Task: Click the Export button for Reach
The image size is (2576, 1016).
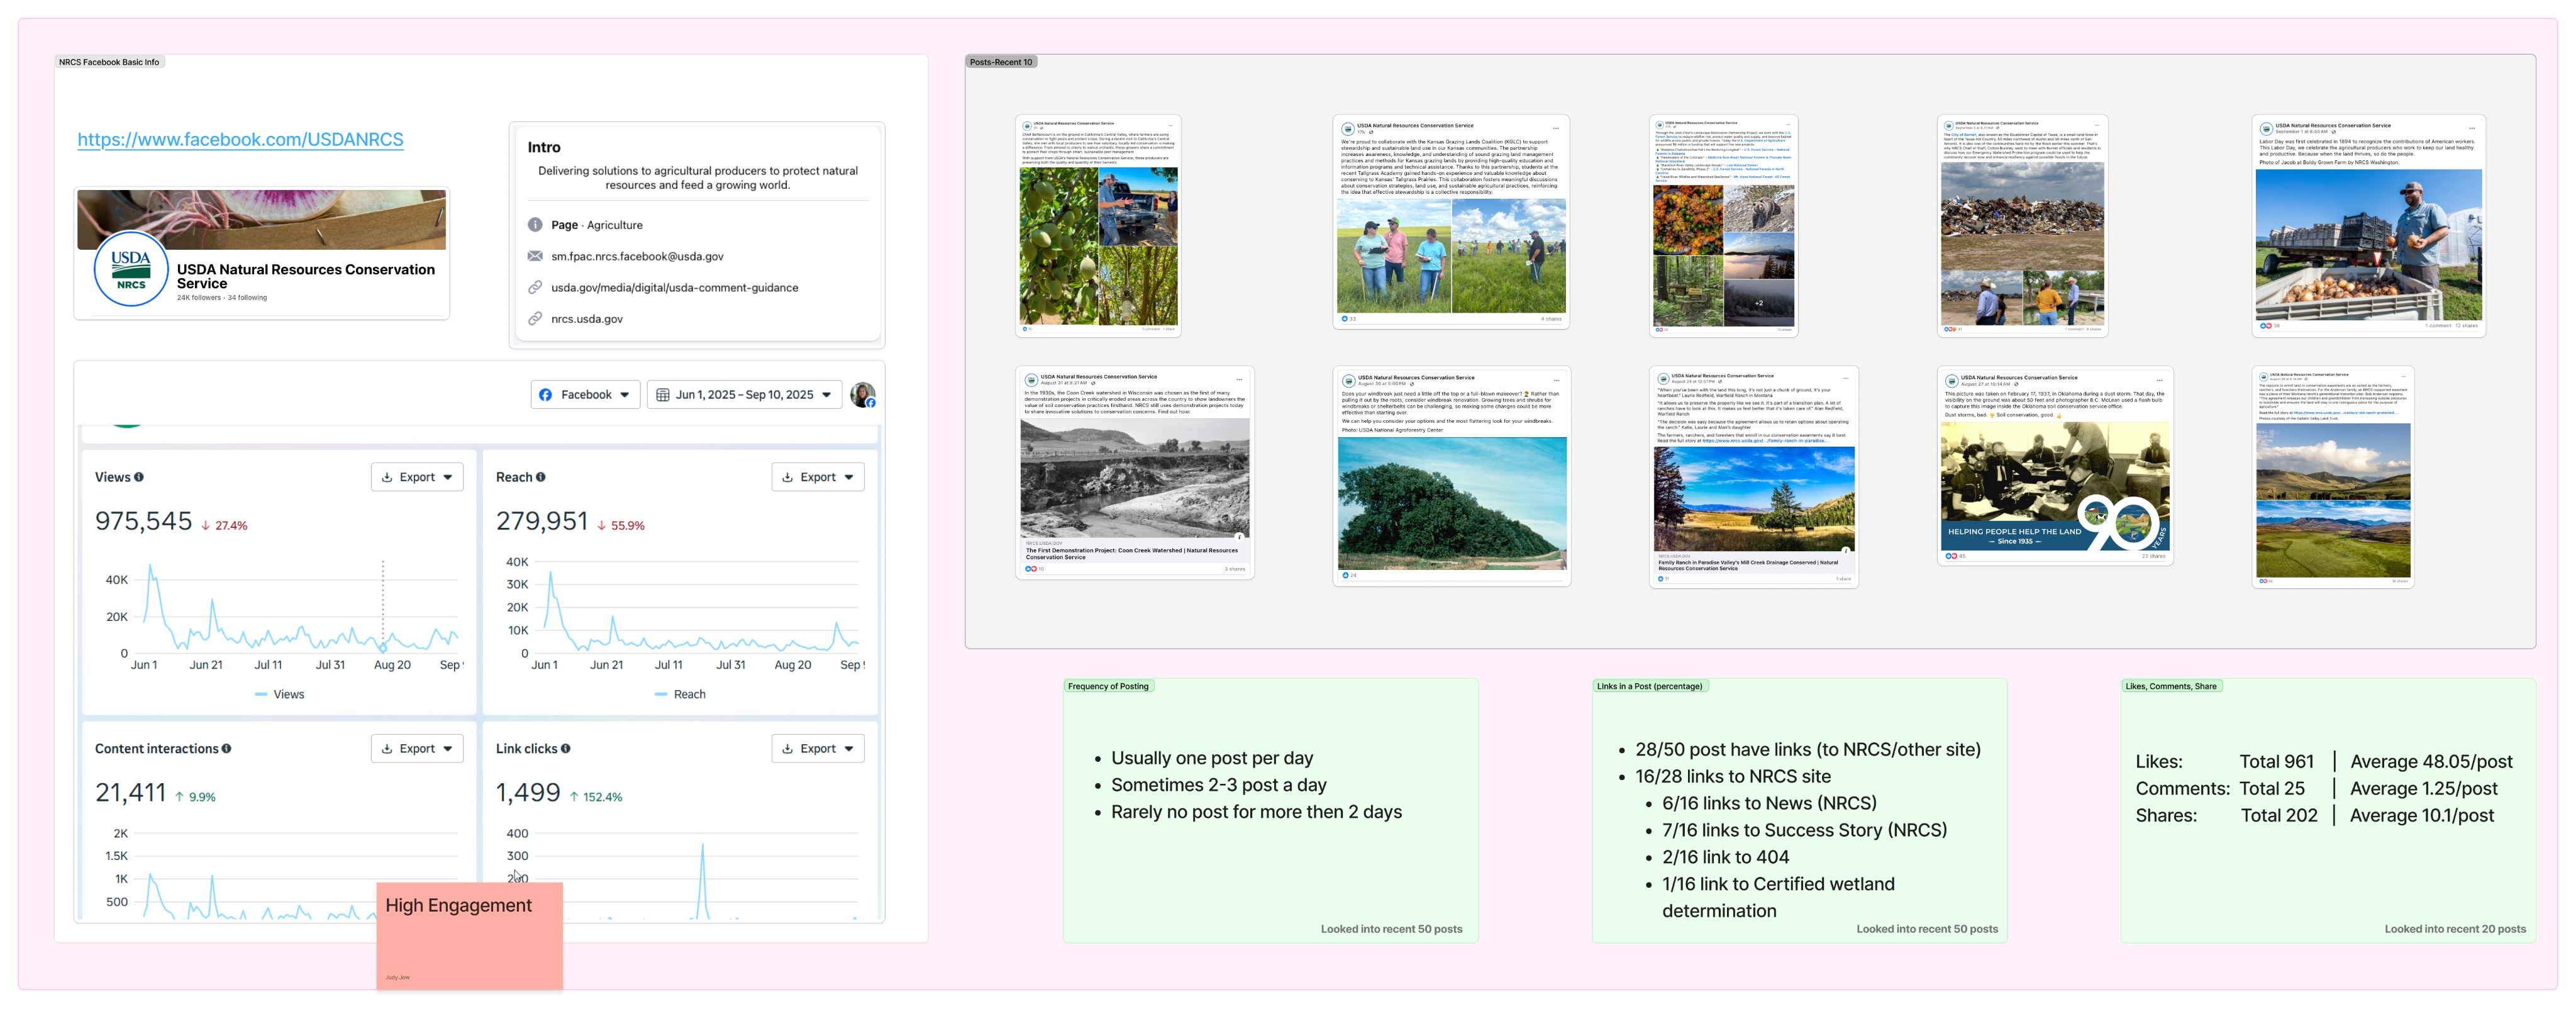Action: point(817,477)
